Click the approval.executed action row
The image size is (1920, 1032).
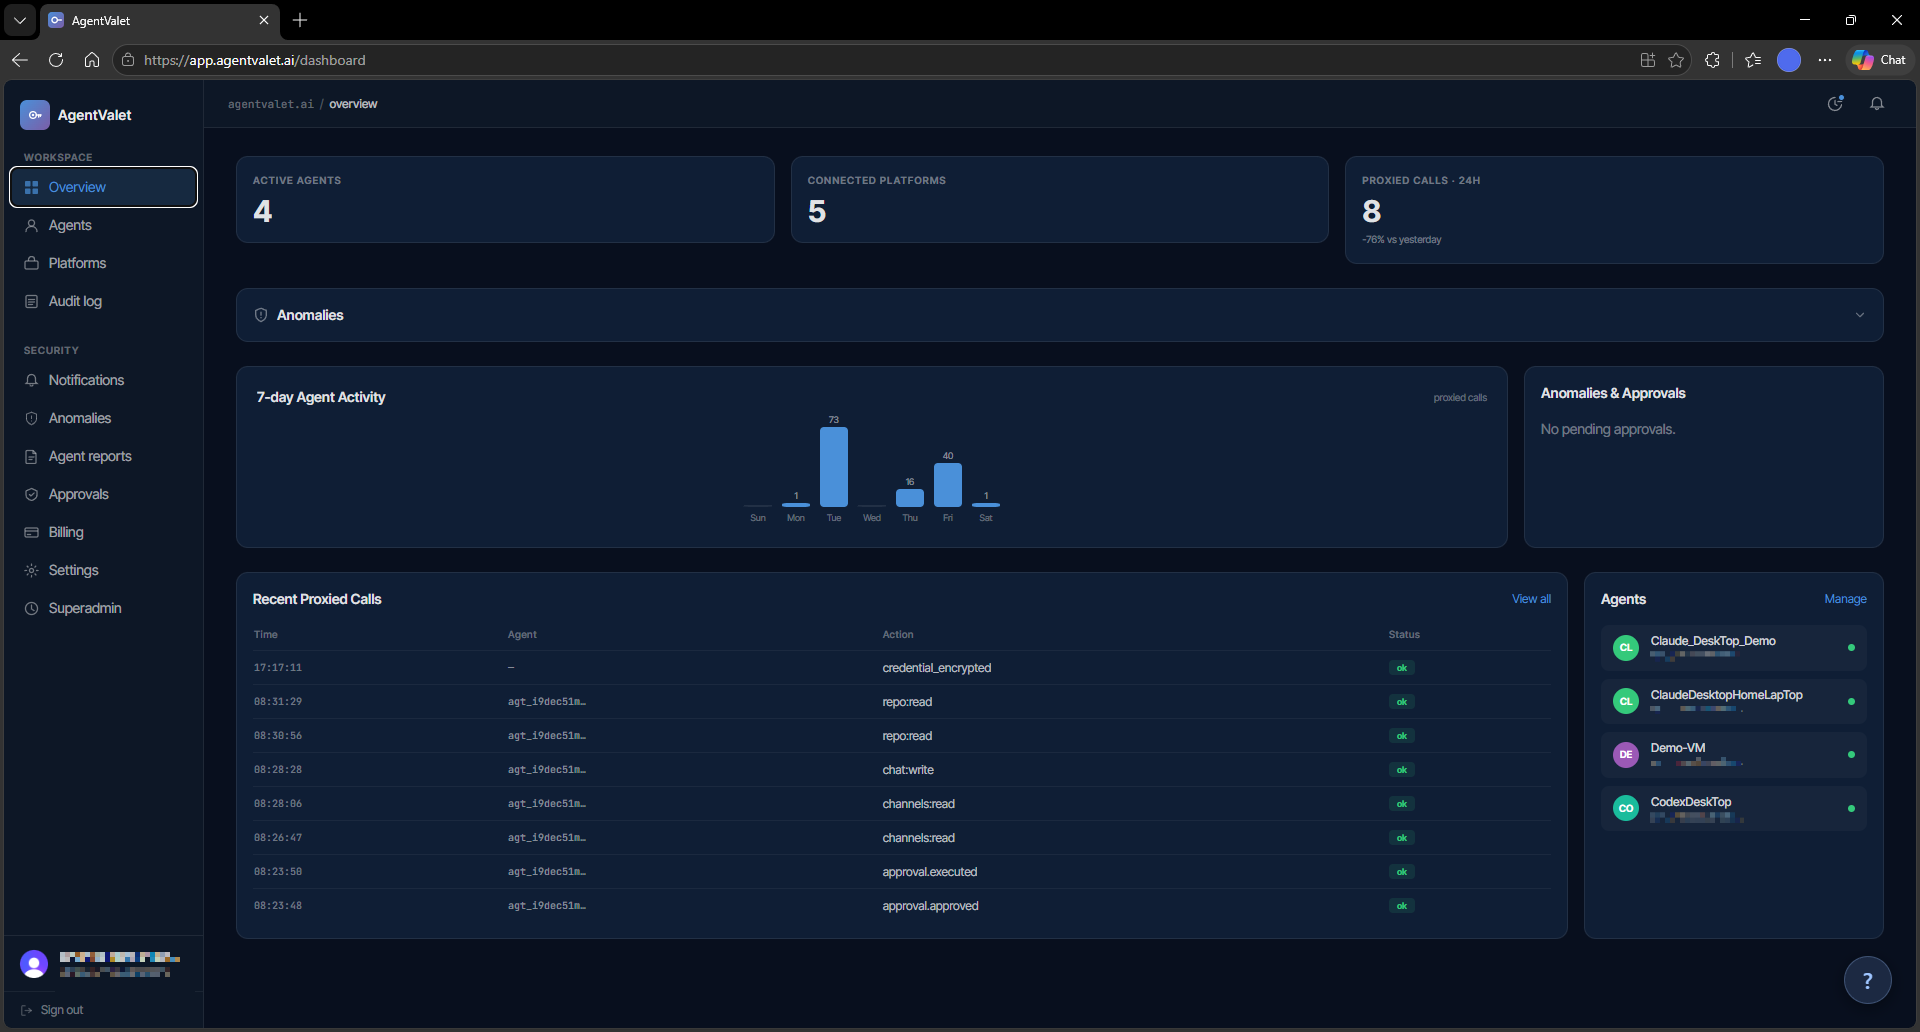point(901,872)
